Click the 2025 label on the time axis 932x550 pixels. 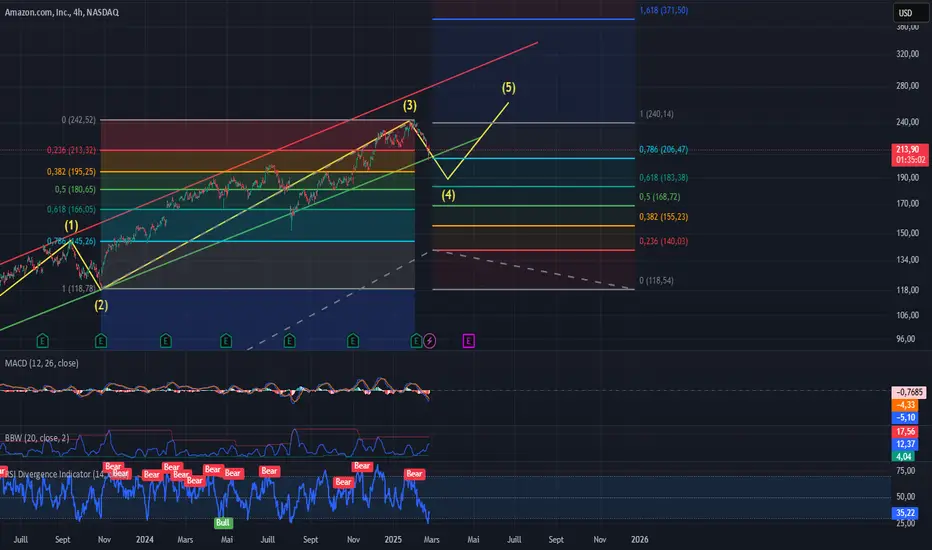tap(393, 539)
